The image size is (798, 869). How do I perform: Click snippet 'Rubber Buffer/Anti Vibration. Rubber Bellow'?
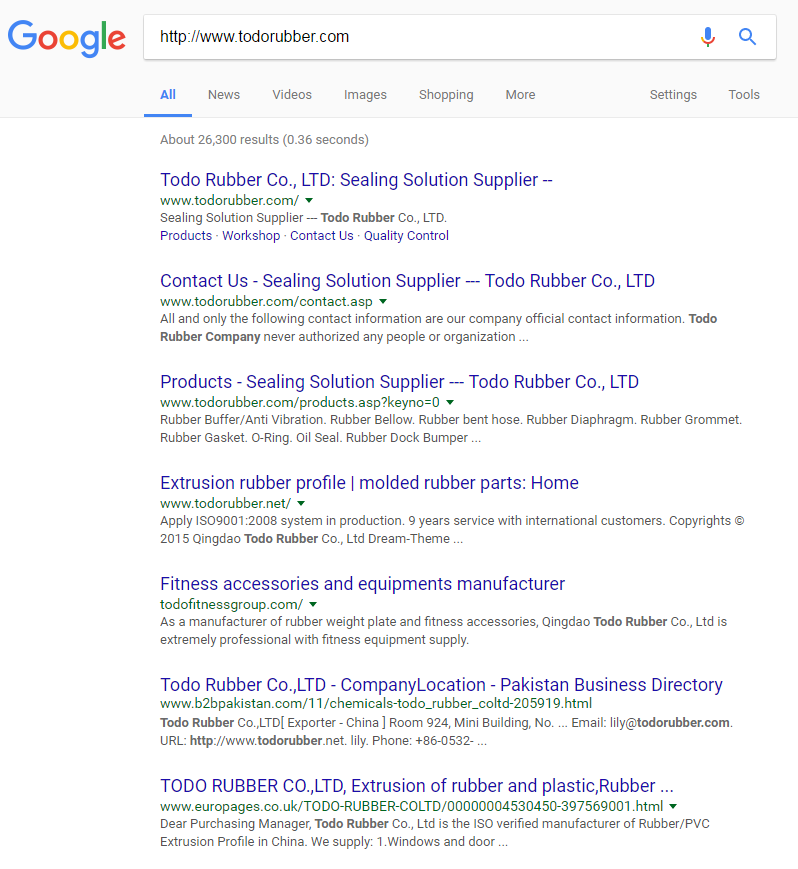click(x=451, y=429)
